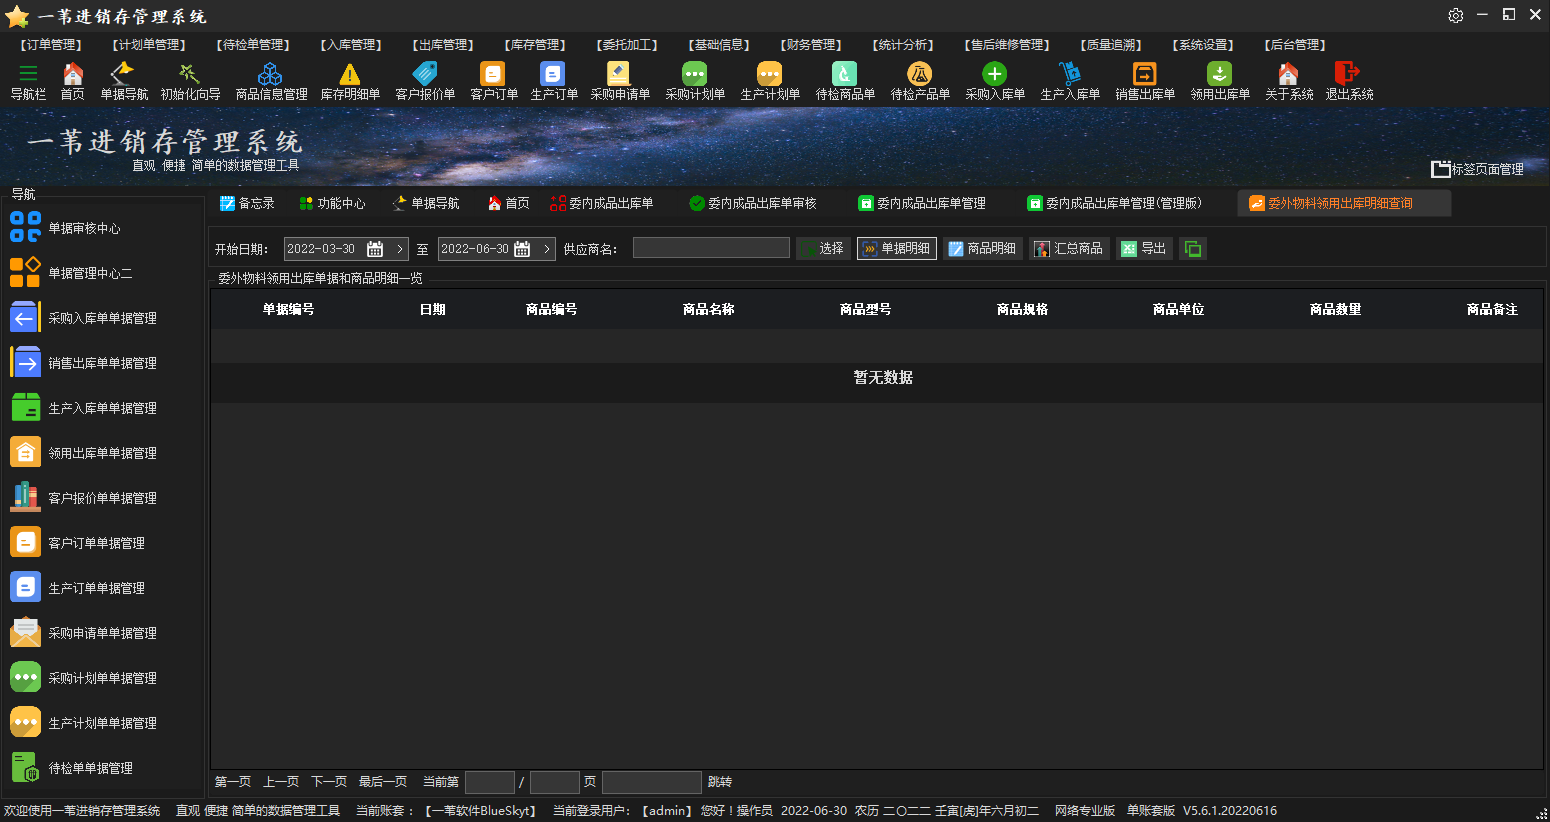
Task: Expand end date arrow next to 2022-06-30
Action: coord(547,249)
